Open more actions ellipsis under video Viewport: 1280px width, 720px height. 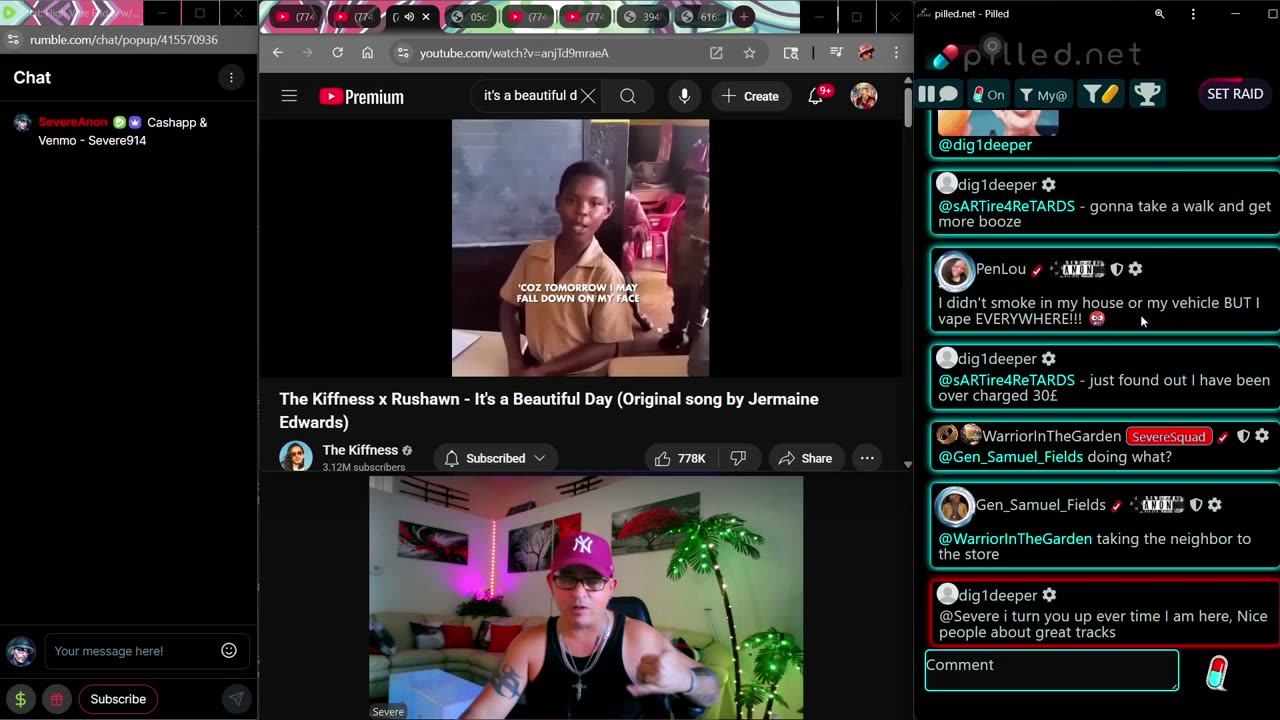point(867,458)
